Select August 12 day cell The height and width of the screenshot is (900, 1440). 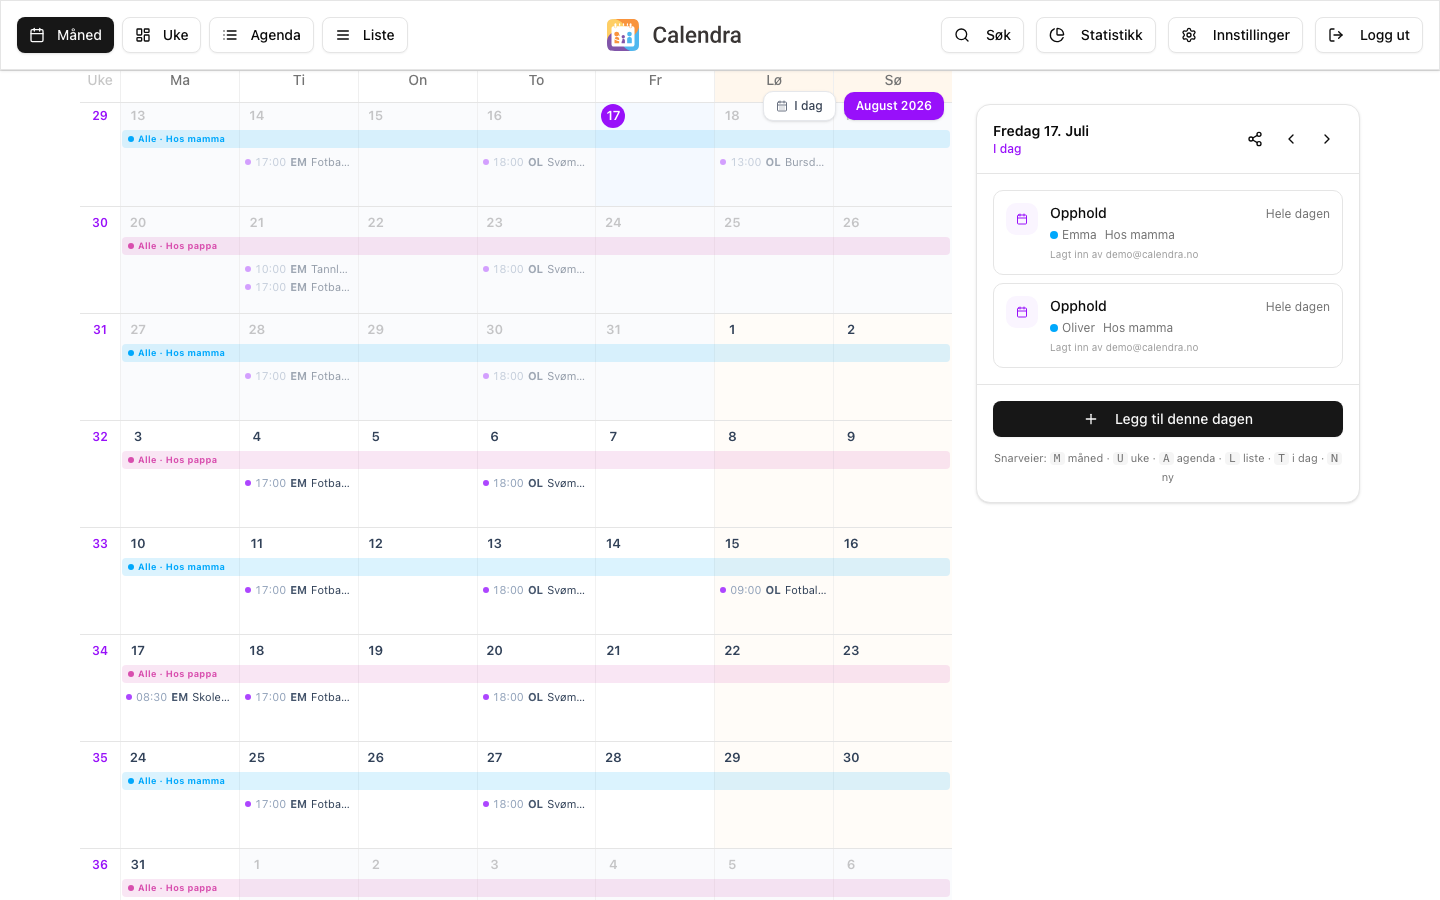(x=417, y=581)
